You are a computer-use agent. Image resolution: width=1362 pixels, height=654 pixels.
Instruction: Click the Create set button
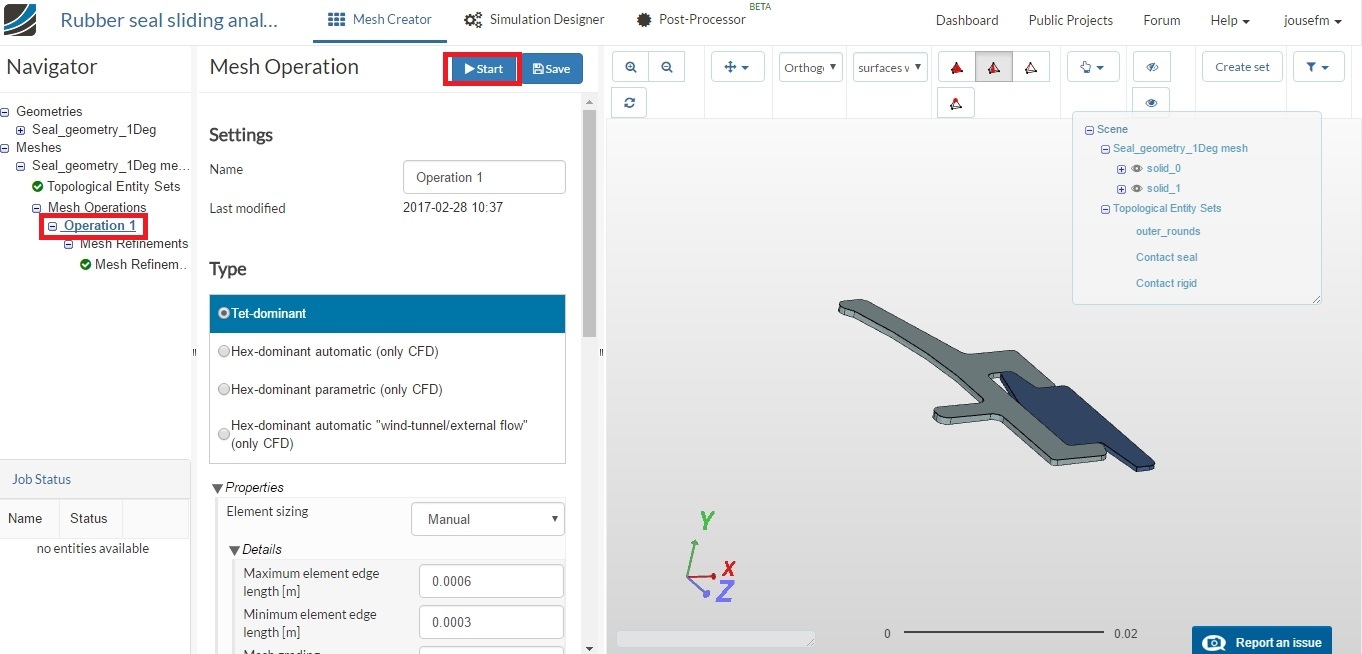pyautogui.click(x=1242, y=67)
